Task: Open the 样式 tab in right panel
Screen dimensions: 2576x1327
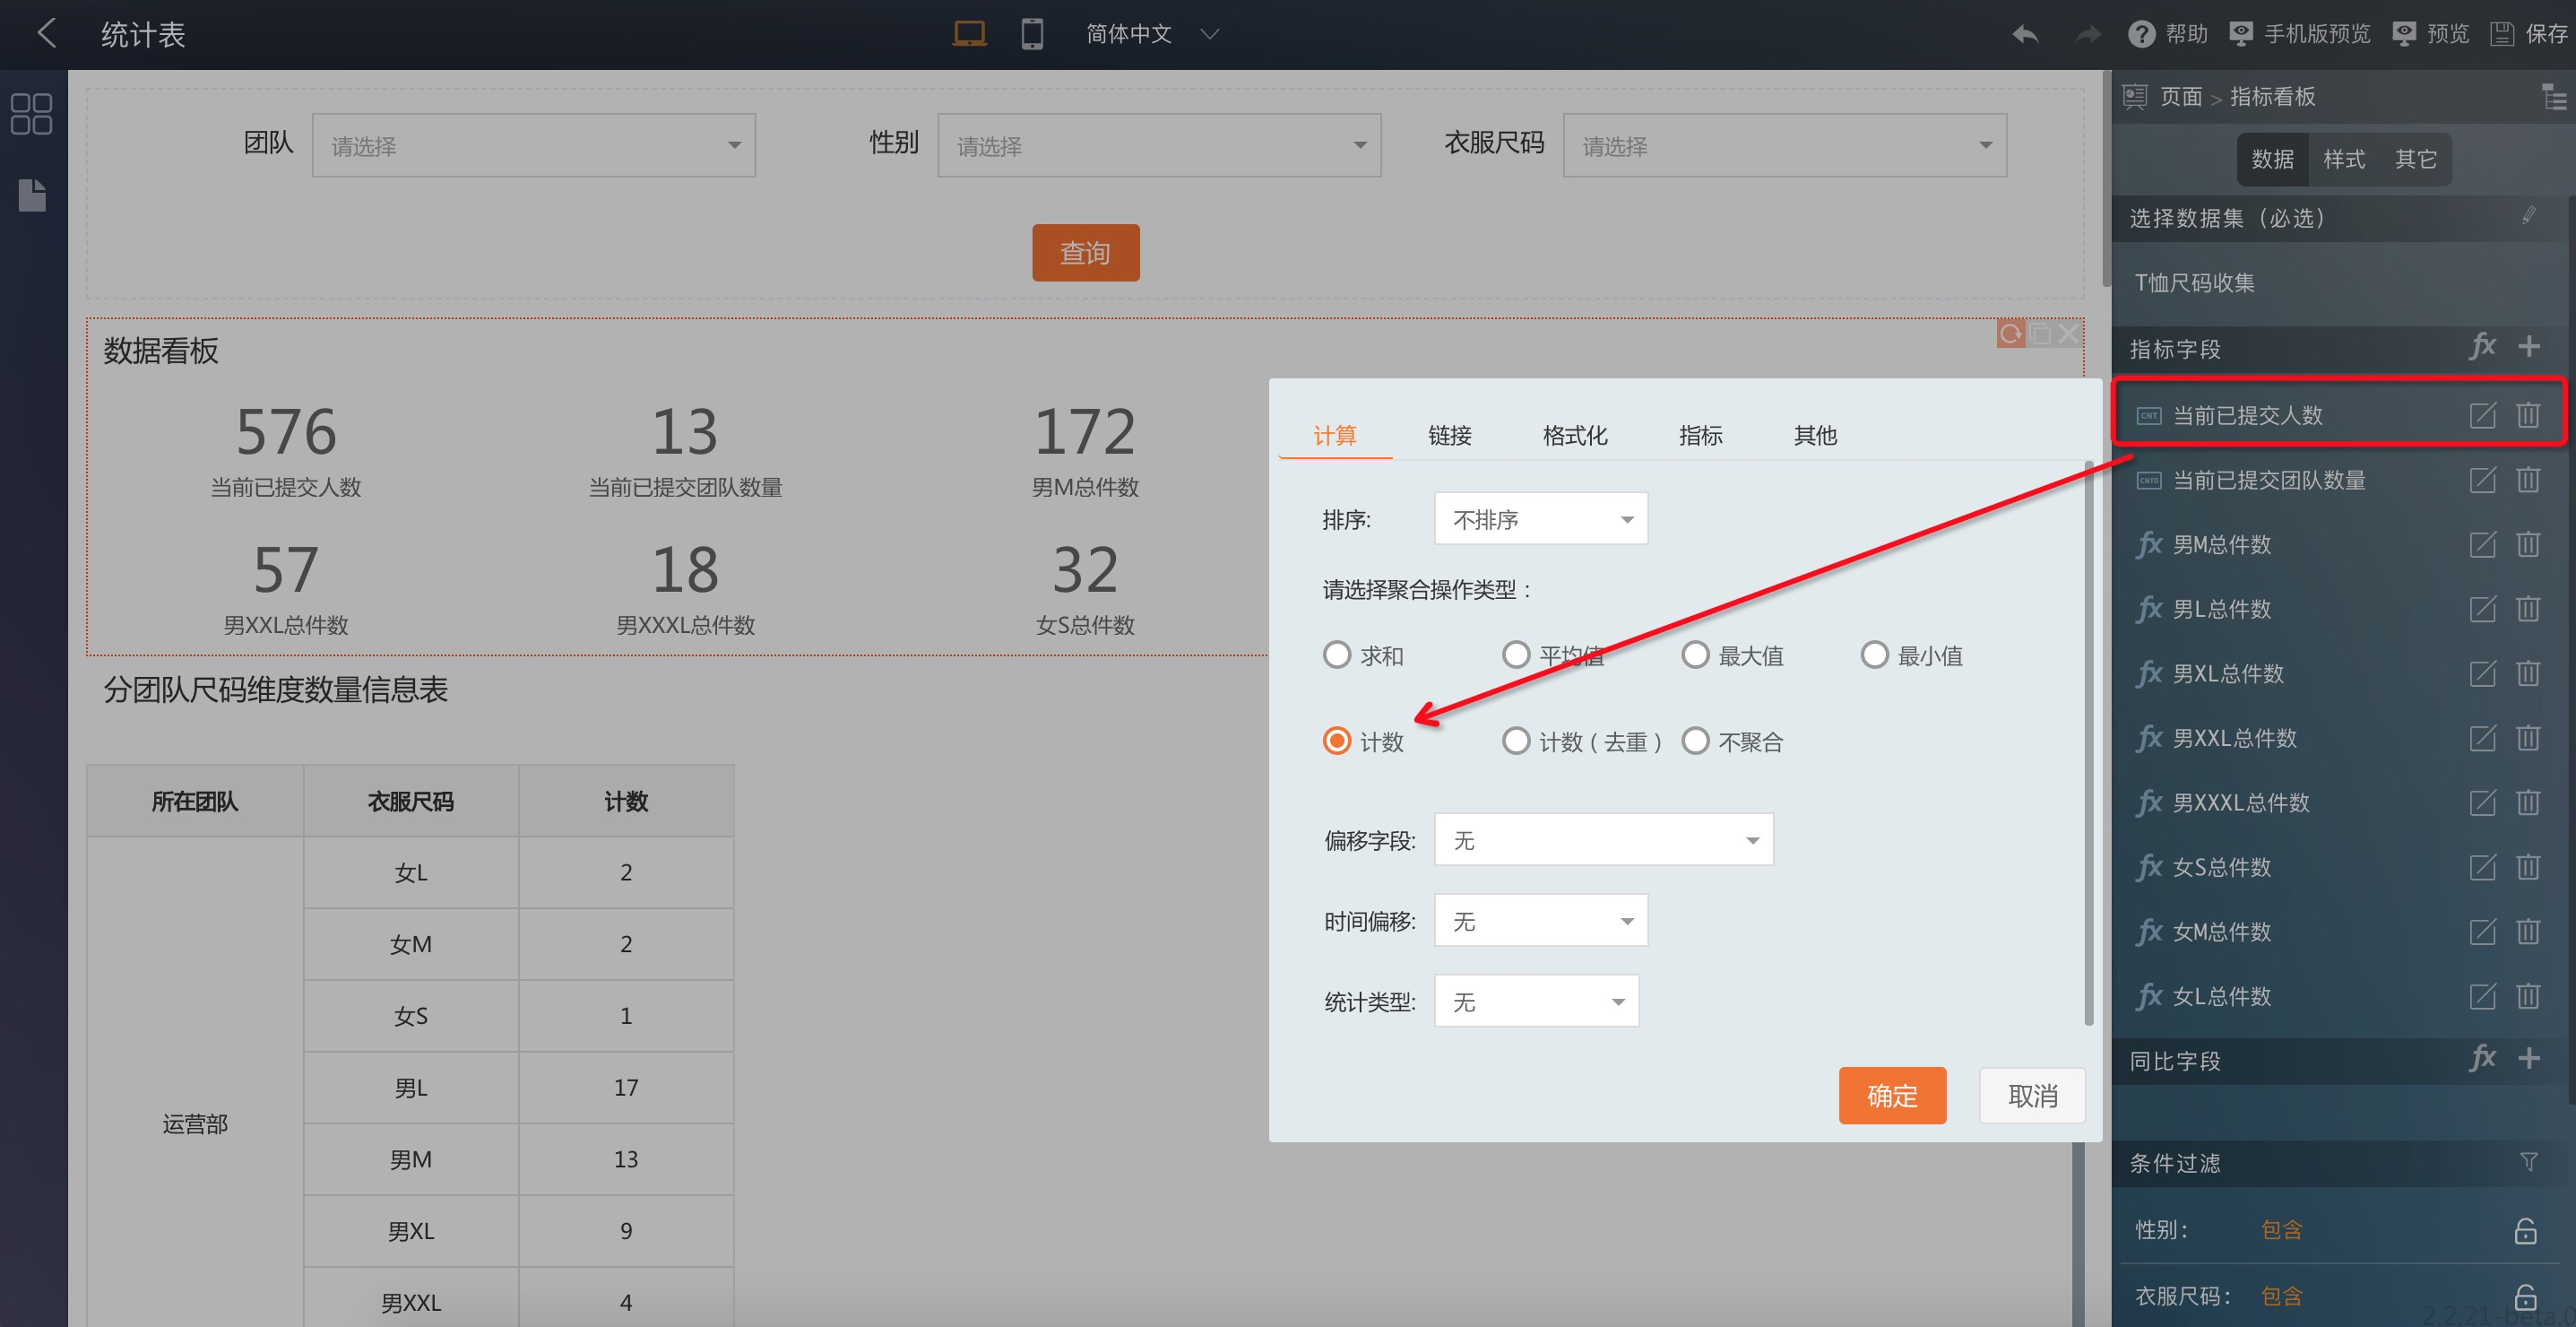Action: (2343, 159)
